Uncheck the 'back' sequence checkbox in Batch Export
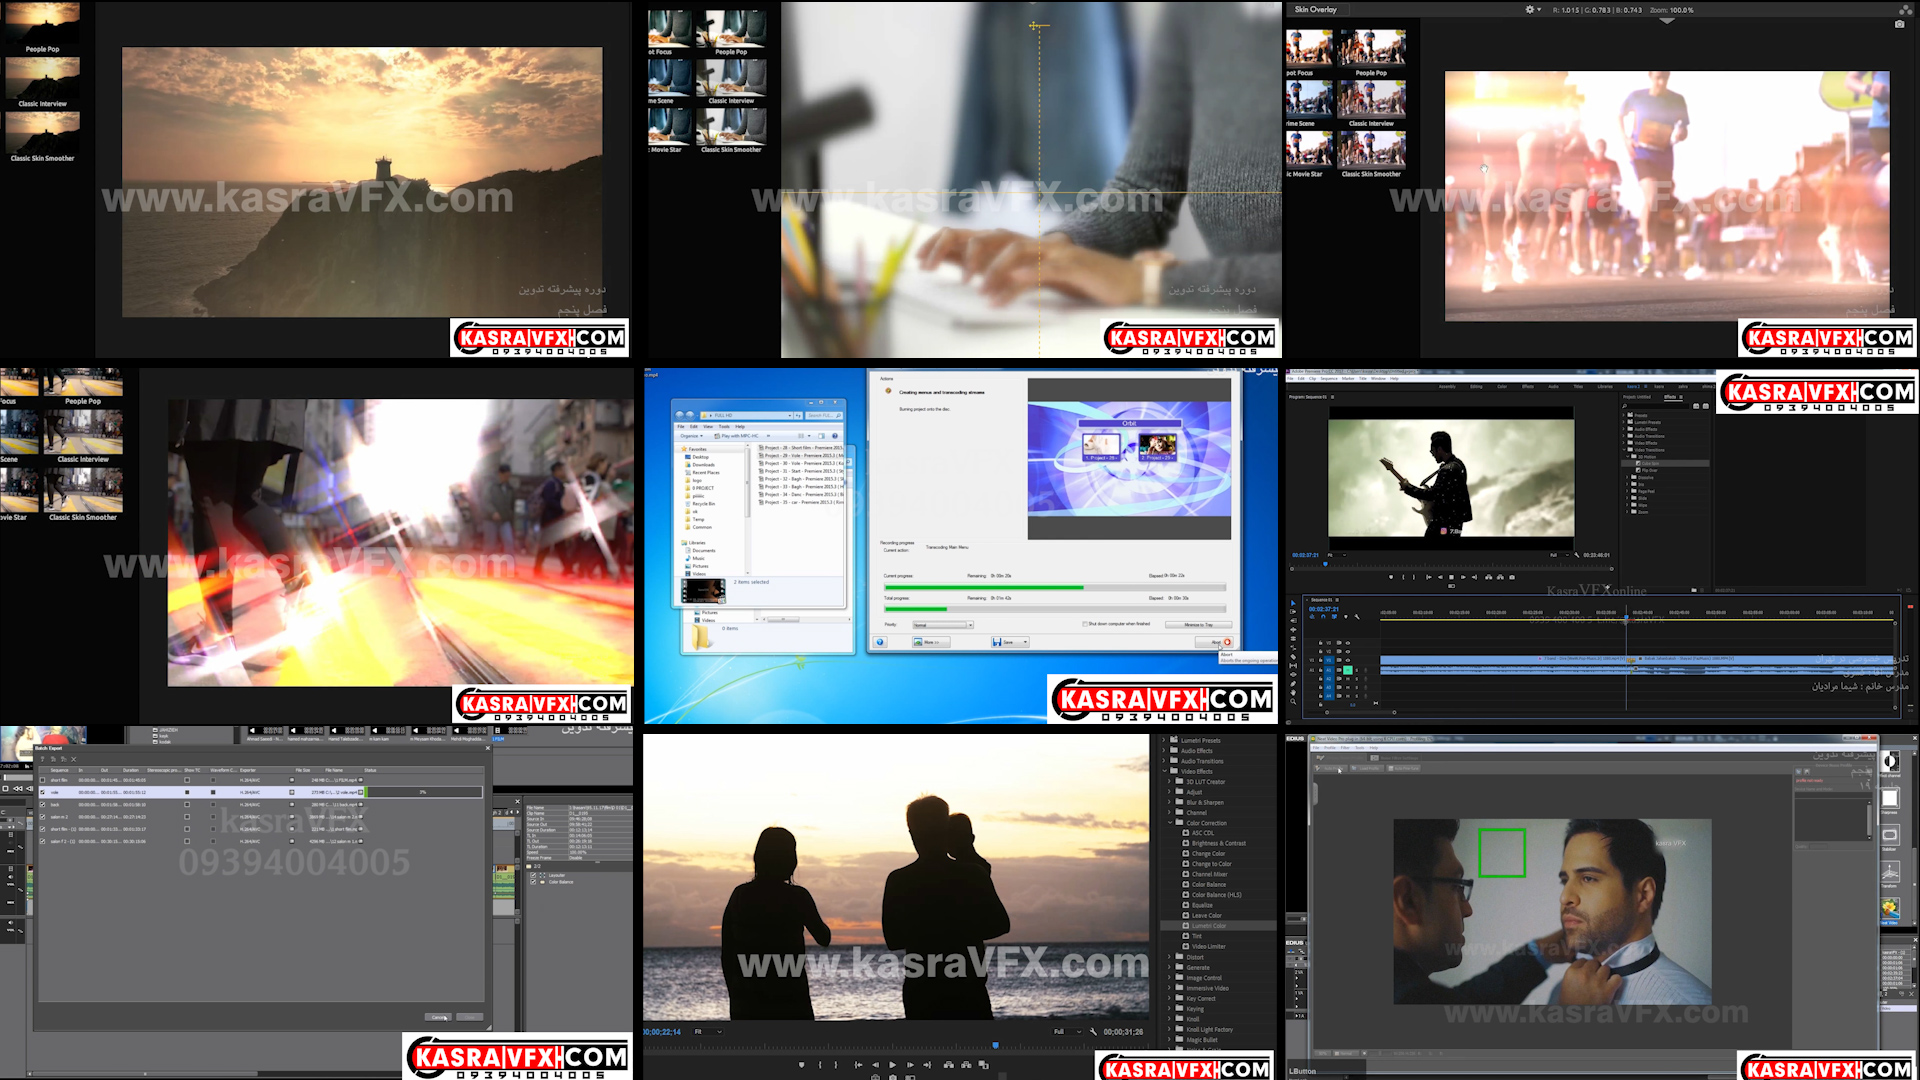This screenshot has width=1920, height=1080. pyautogui.click(x=42, y=804)
